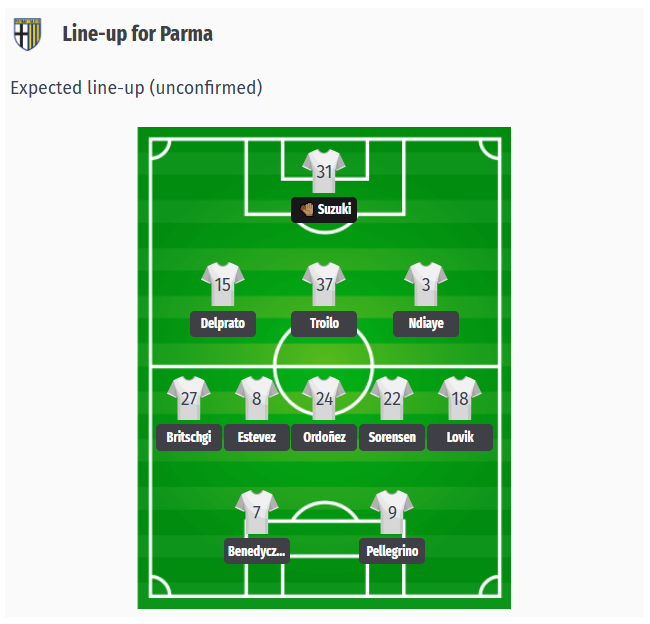Open the Suzuki player label
Screen dimensions: 650x624
pos(324,210)
